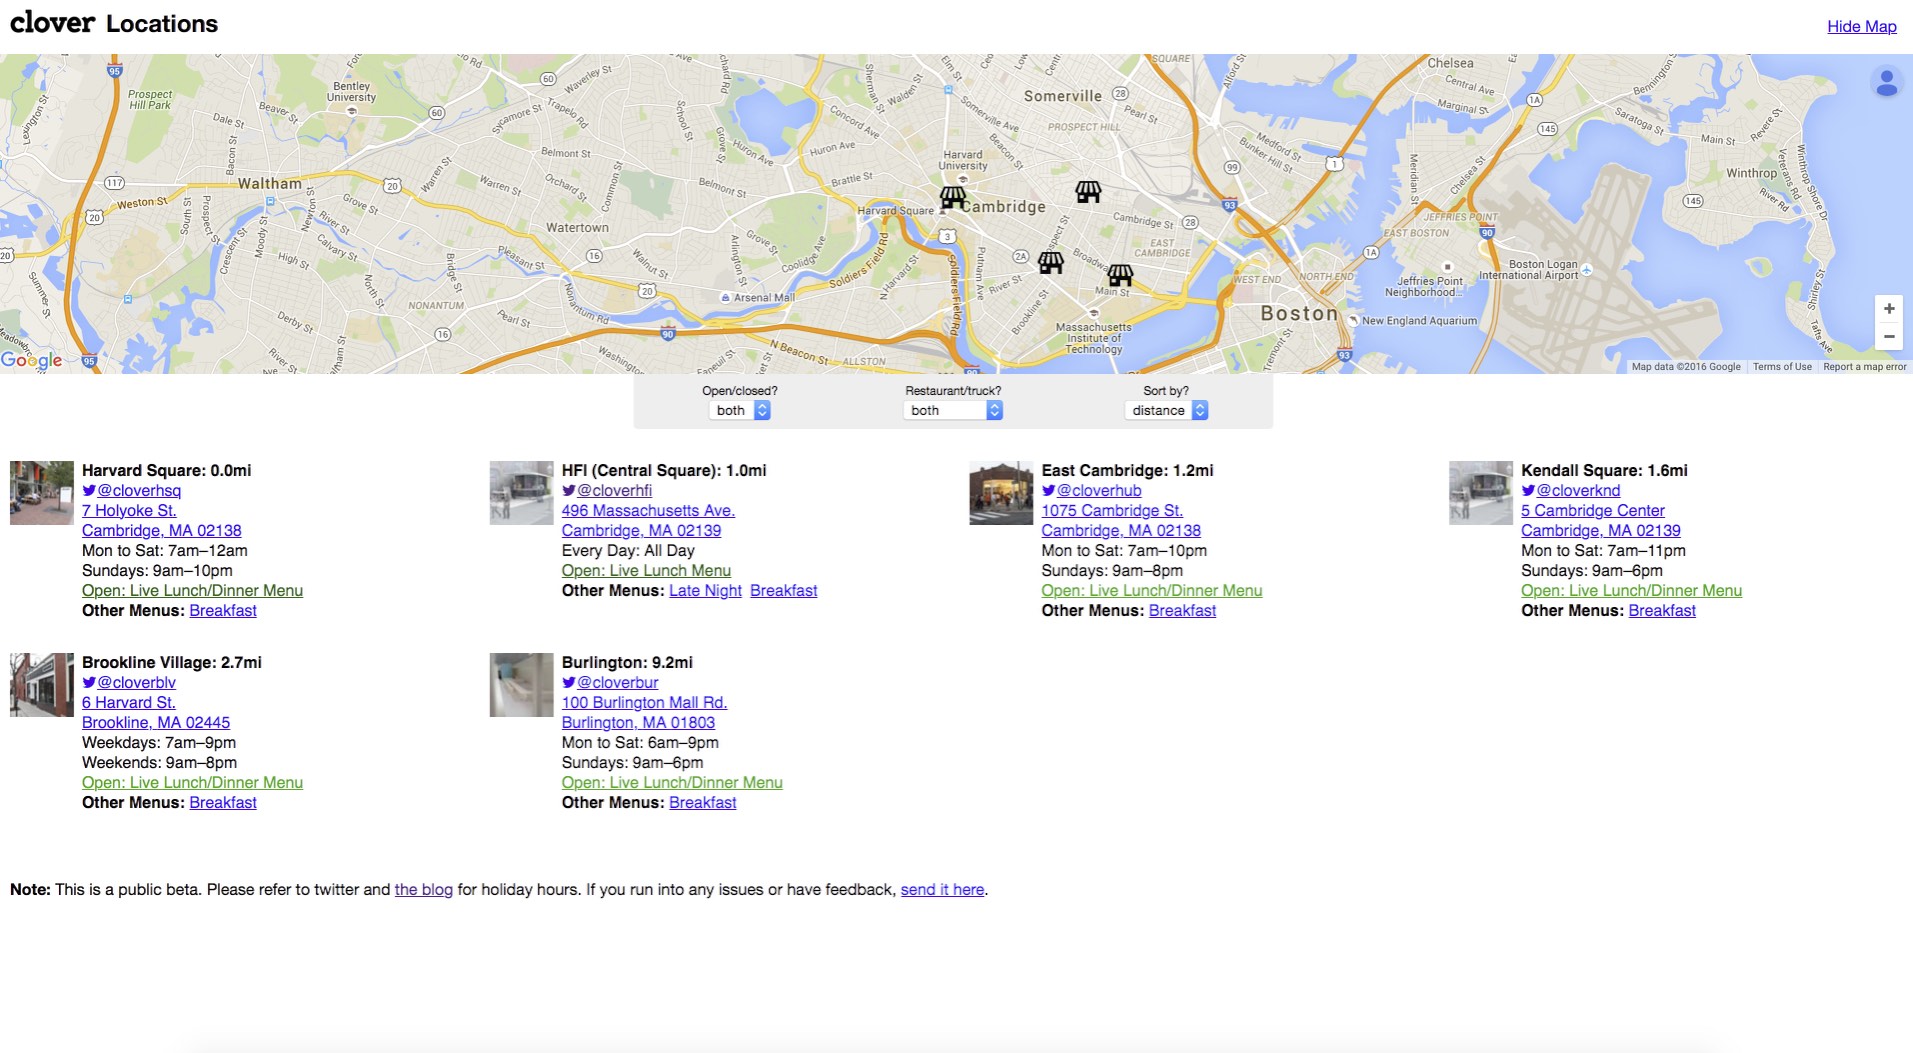This screenshot has width=1913, height=1053.
Task: Click HFI Central Square thumbnail photo
Action: pyautogui.click(x=521, y=493)
